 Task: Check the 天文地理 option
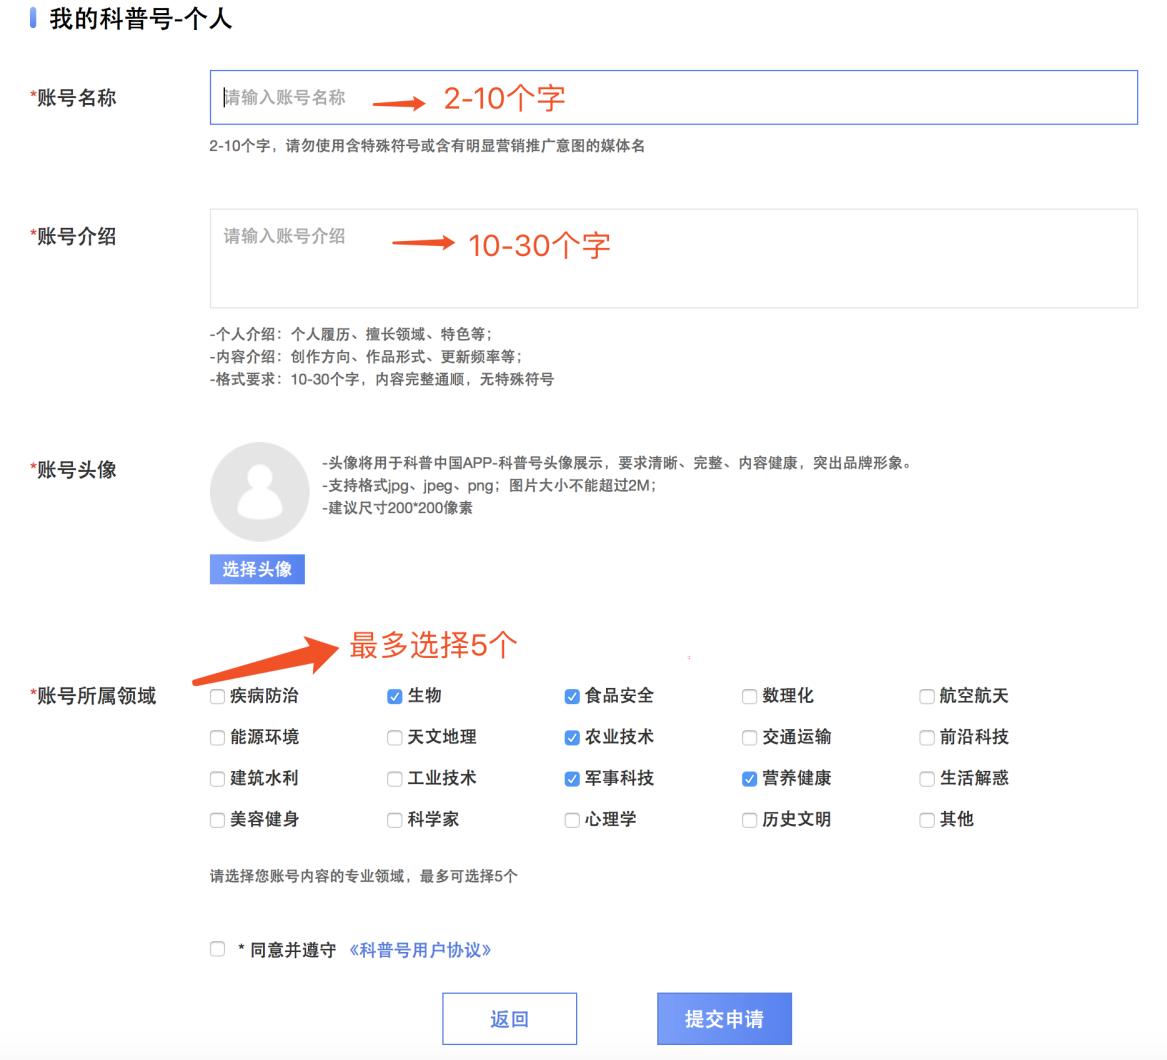pyautogui.click(x=394, y=738)
